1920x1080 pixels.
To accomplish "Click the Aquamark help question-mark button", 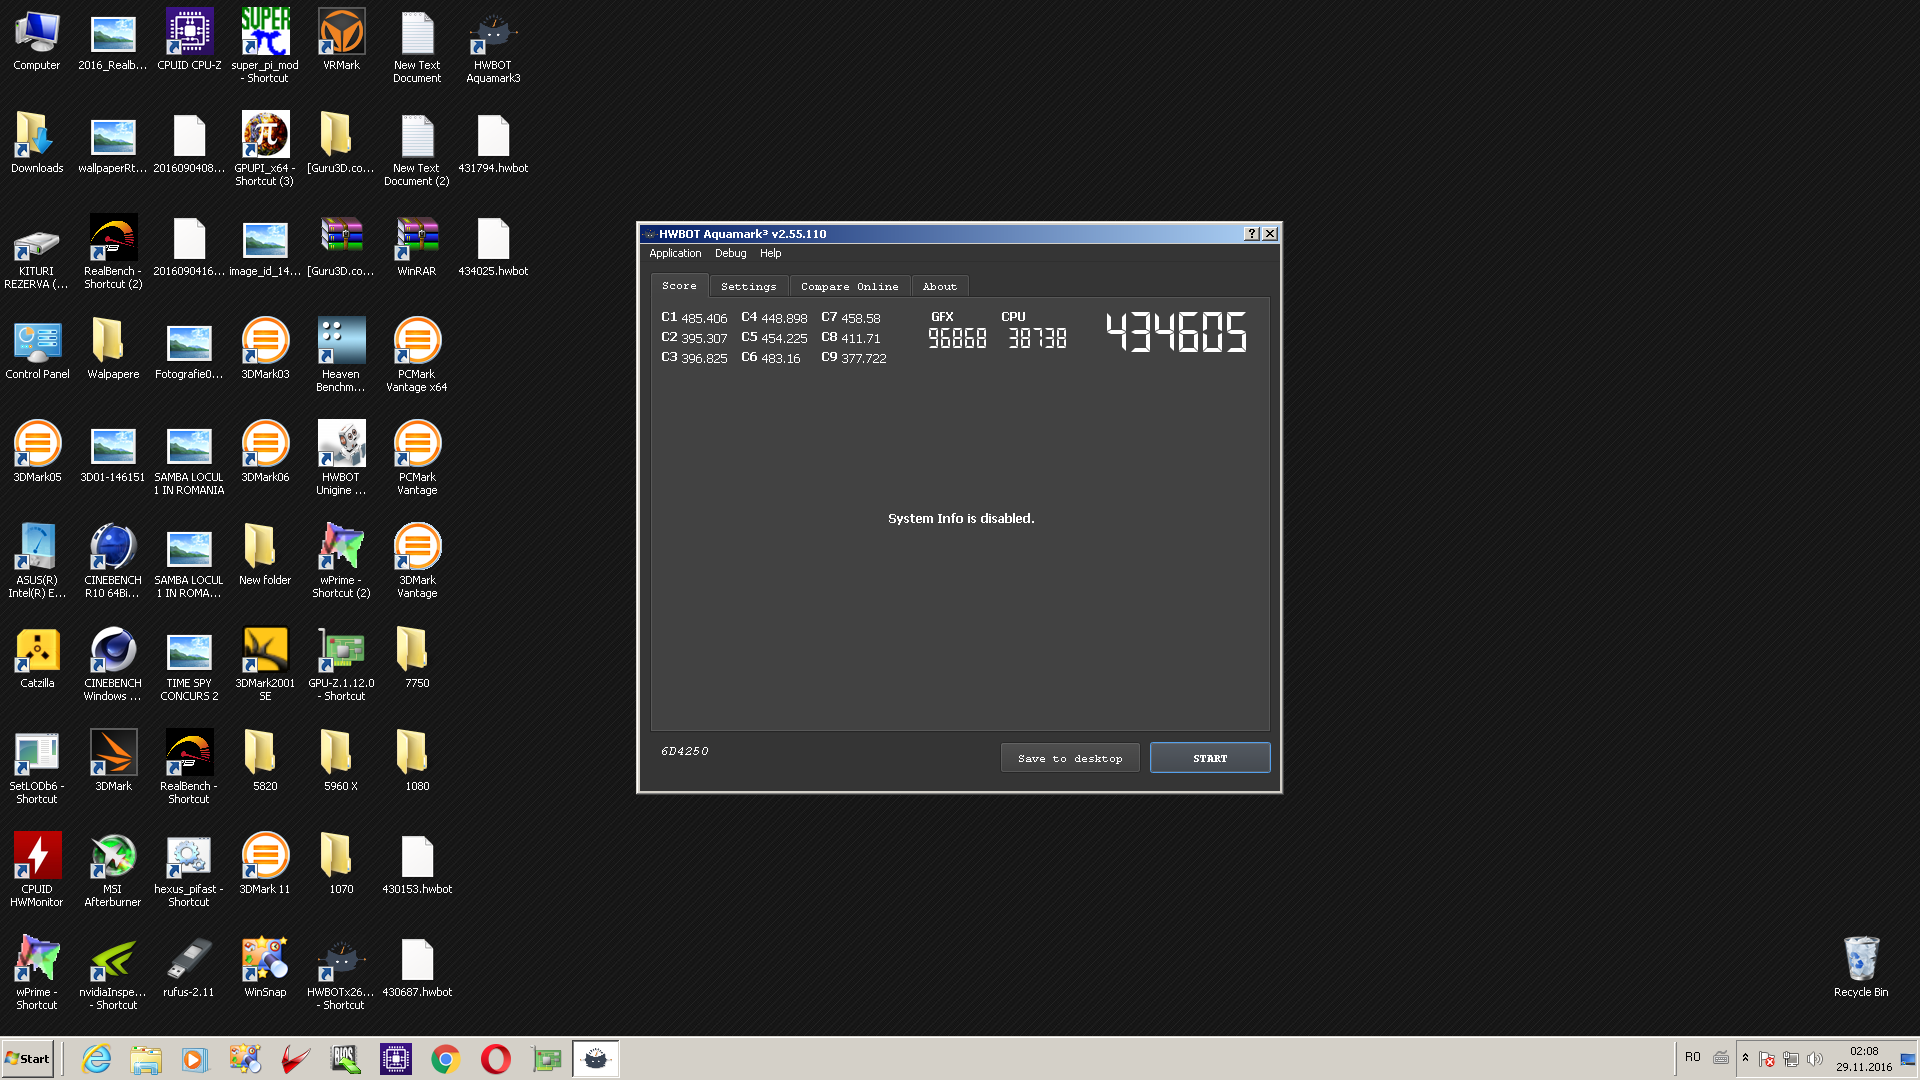I will 1251,233.
